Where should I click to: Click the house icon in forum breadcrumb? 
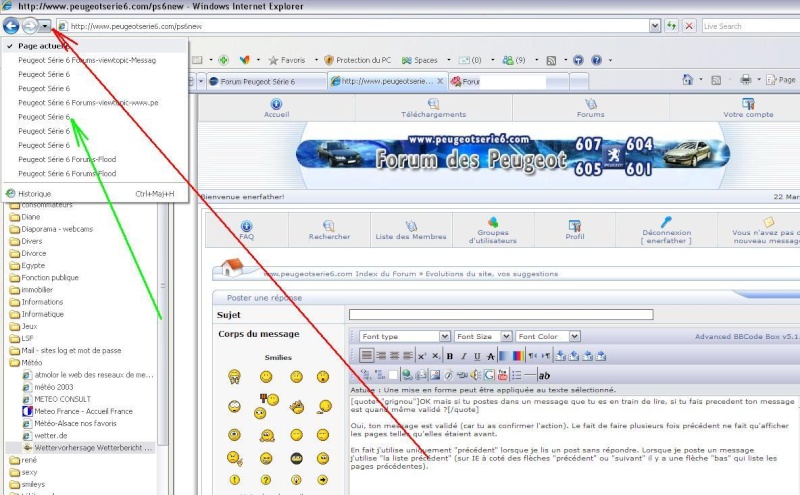click(232, 266)
